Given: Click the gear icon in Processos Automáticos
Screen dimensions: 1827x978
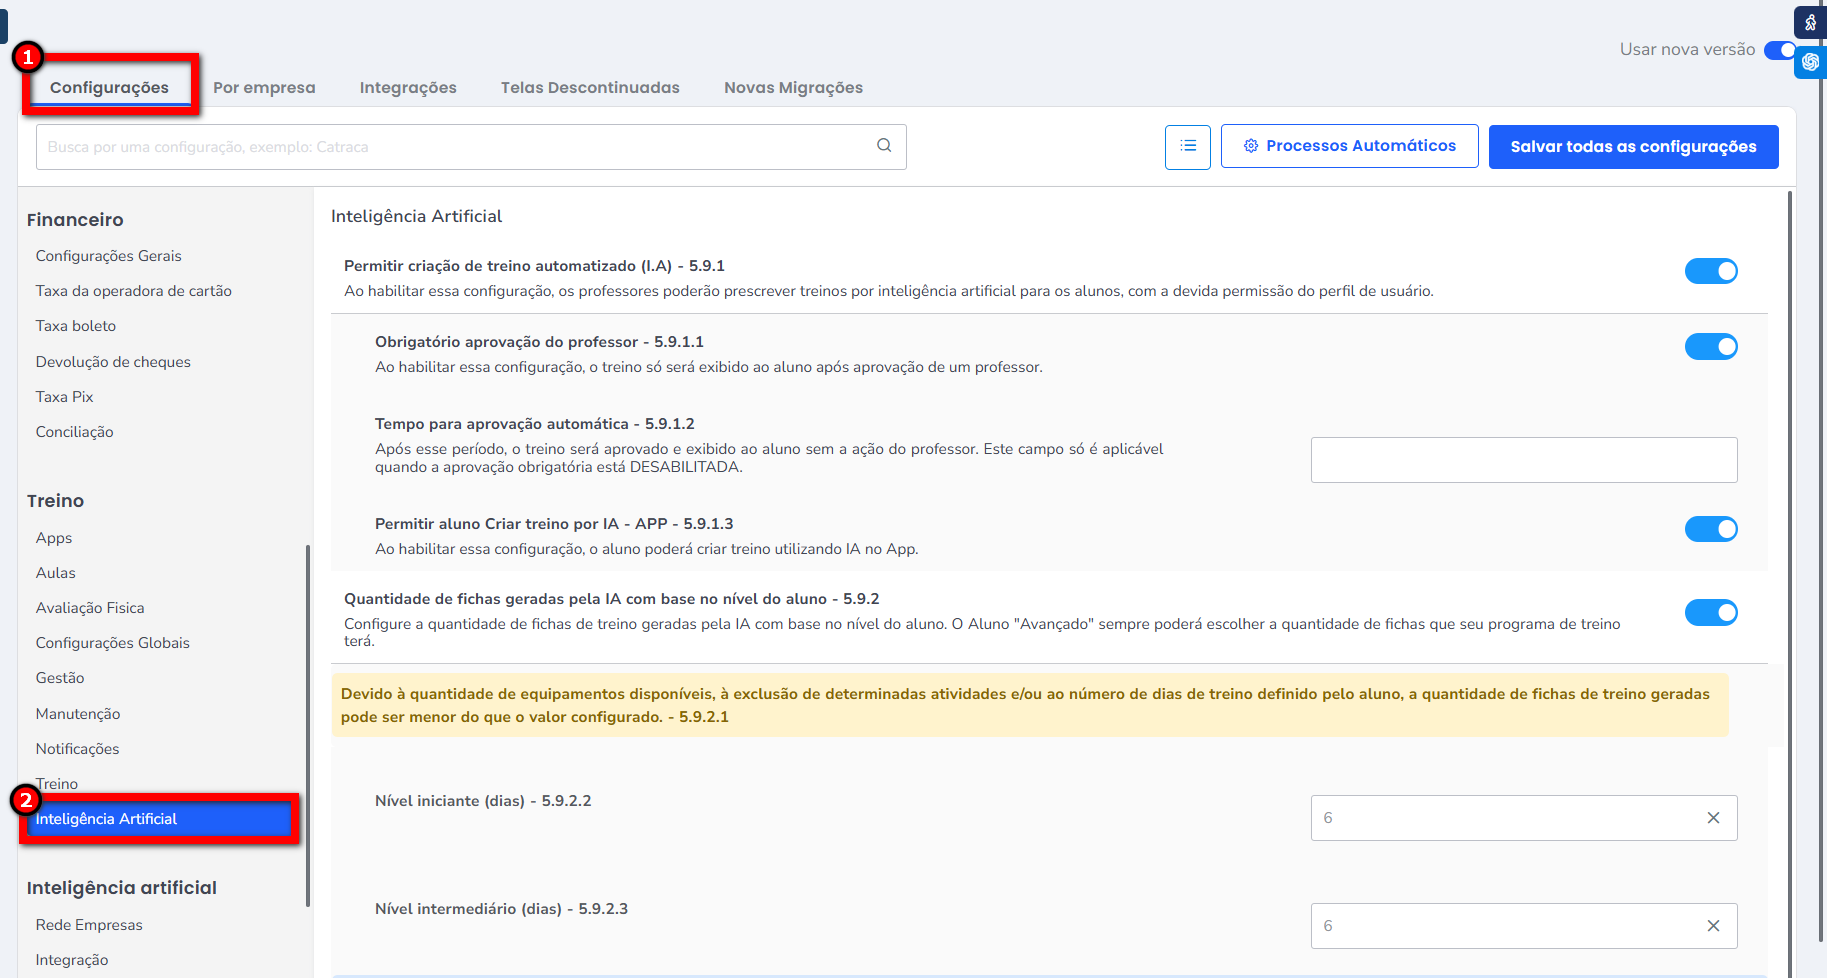Looking at the screenshot, I should (1250, 146).
